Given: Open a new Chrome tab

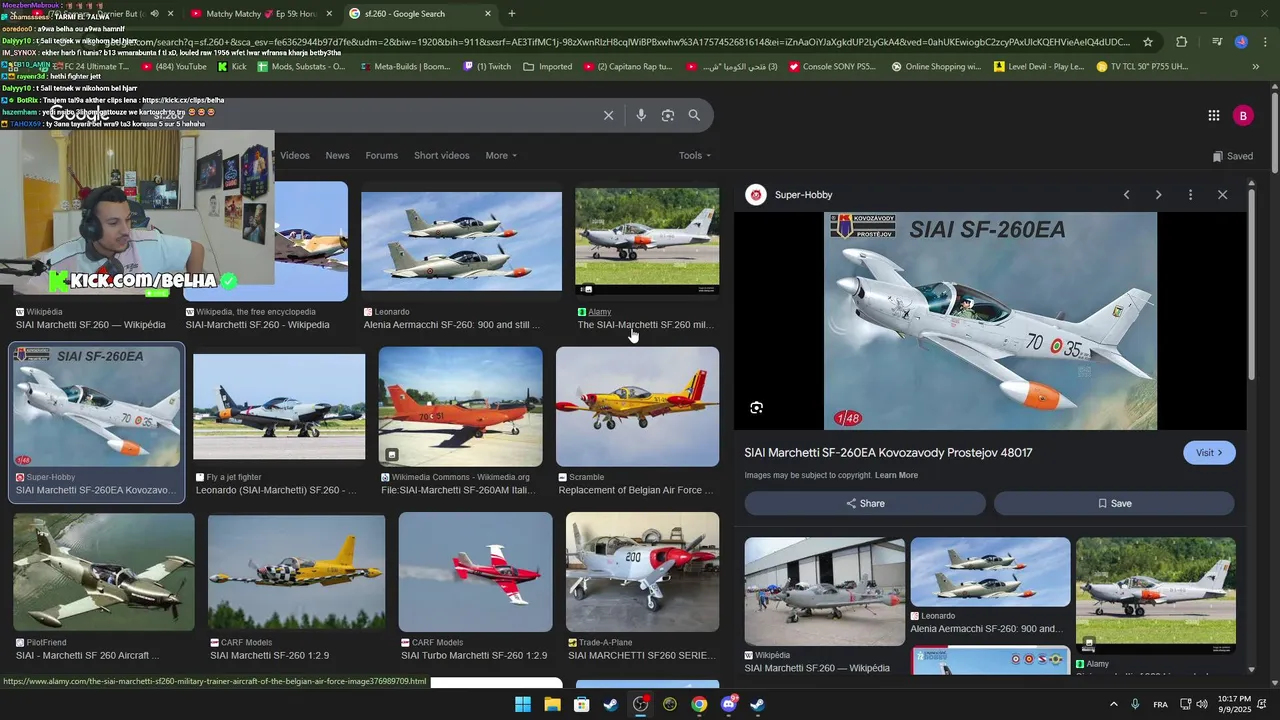Looking at the screenshot, I should click(x=512, y=14).
